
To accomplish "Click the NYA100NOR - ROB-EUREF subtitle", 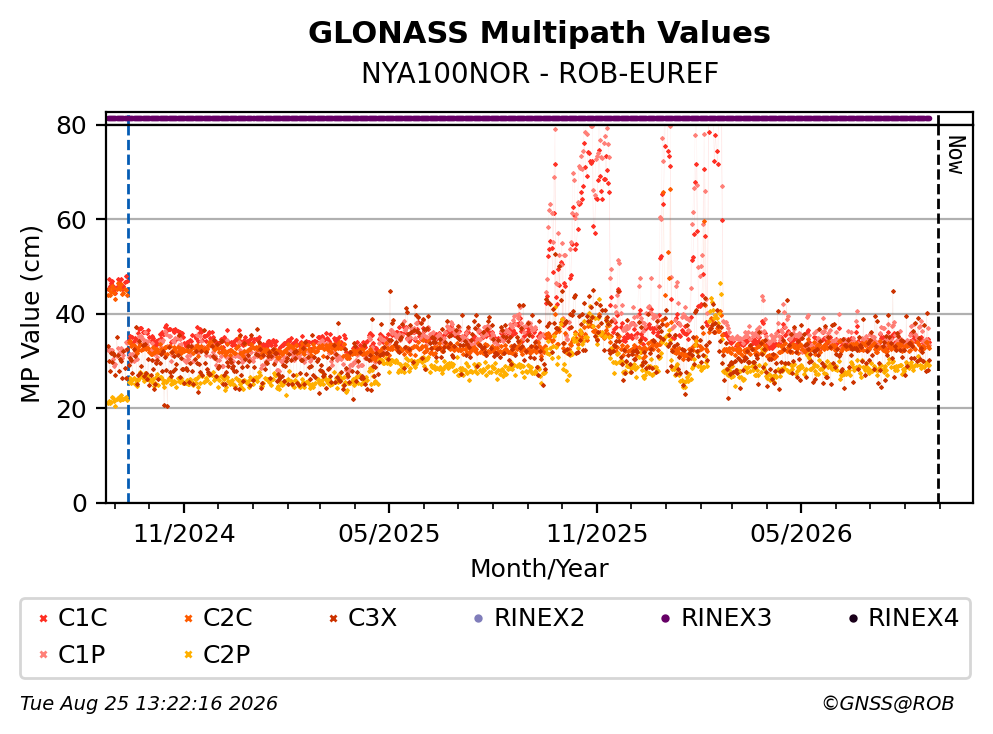I will click(540, 74).
